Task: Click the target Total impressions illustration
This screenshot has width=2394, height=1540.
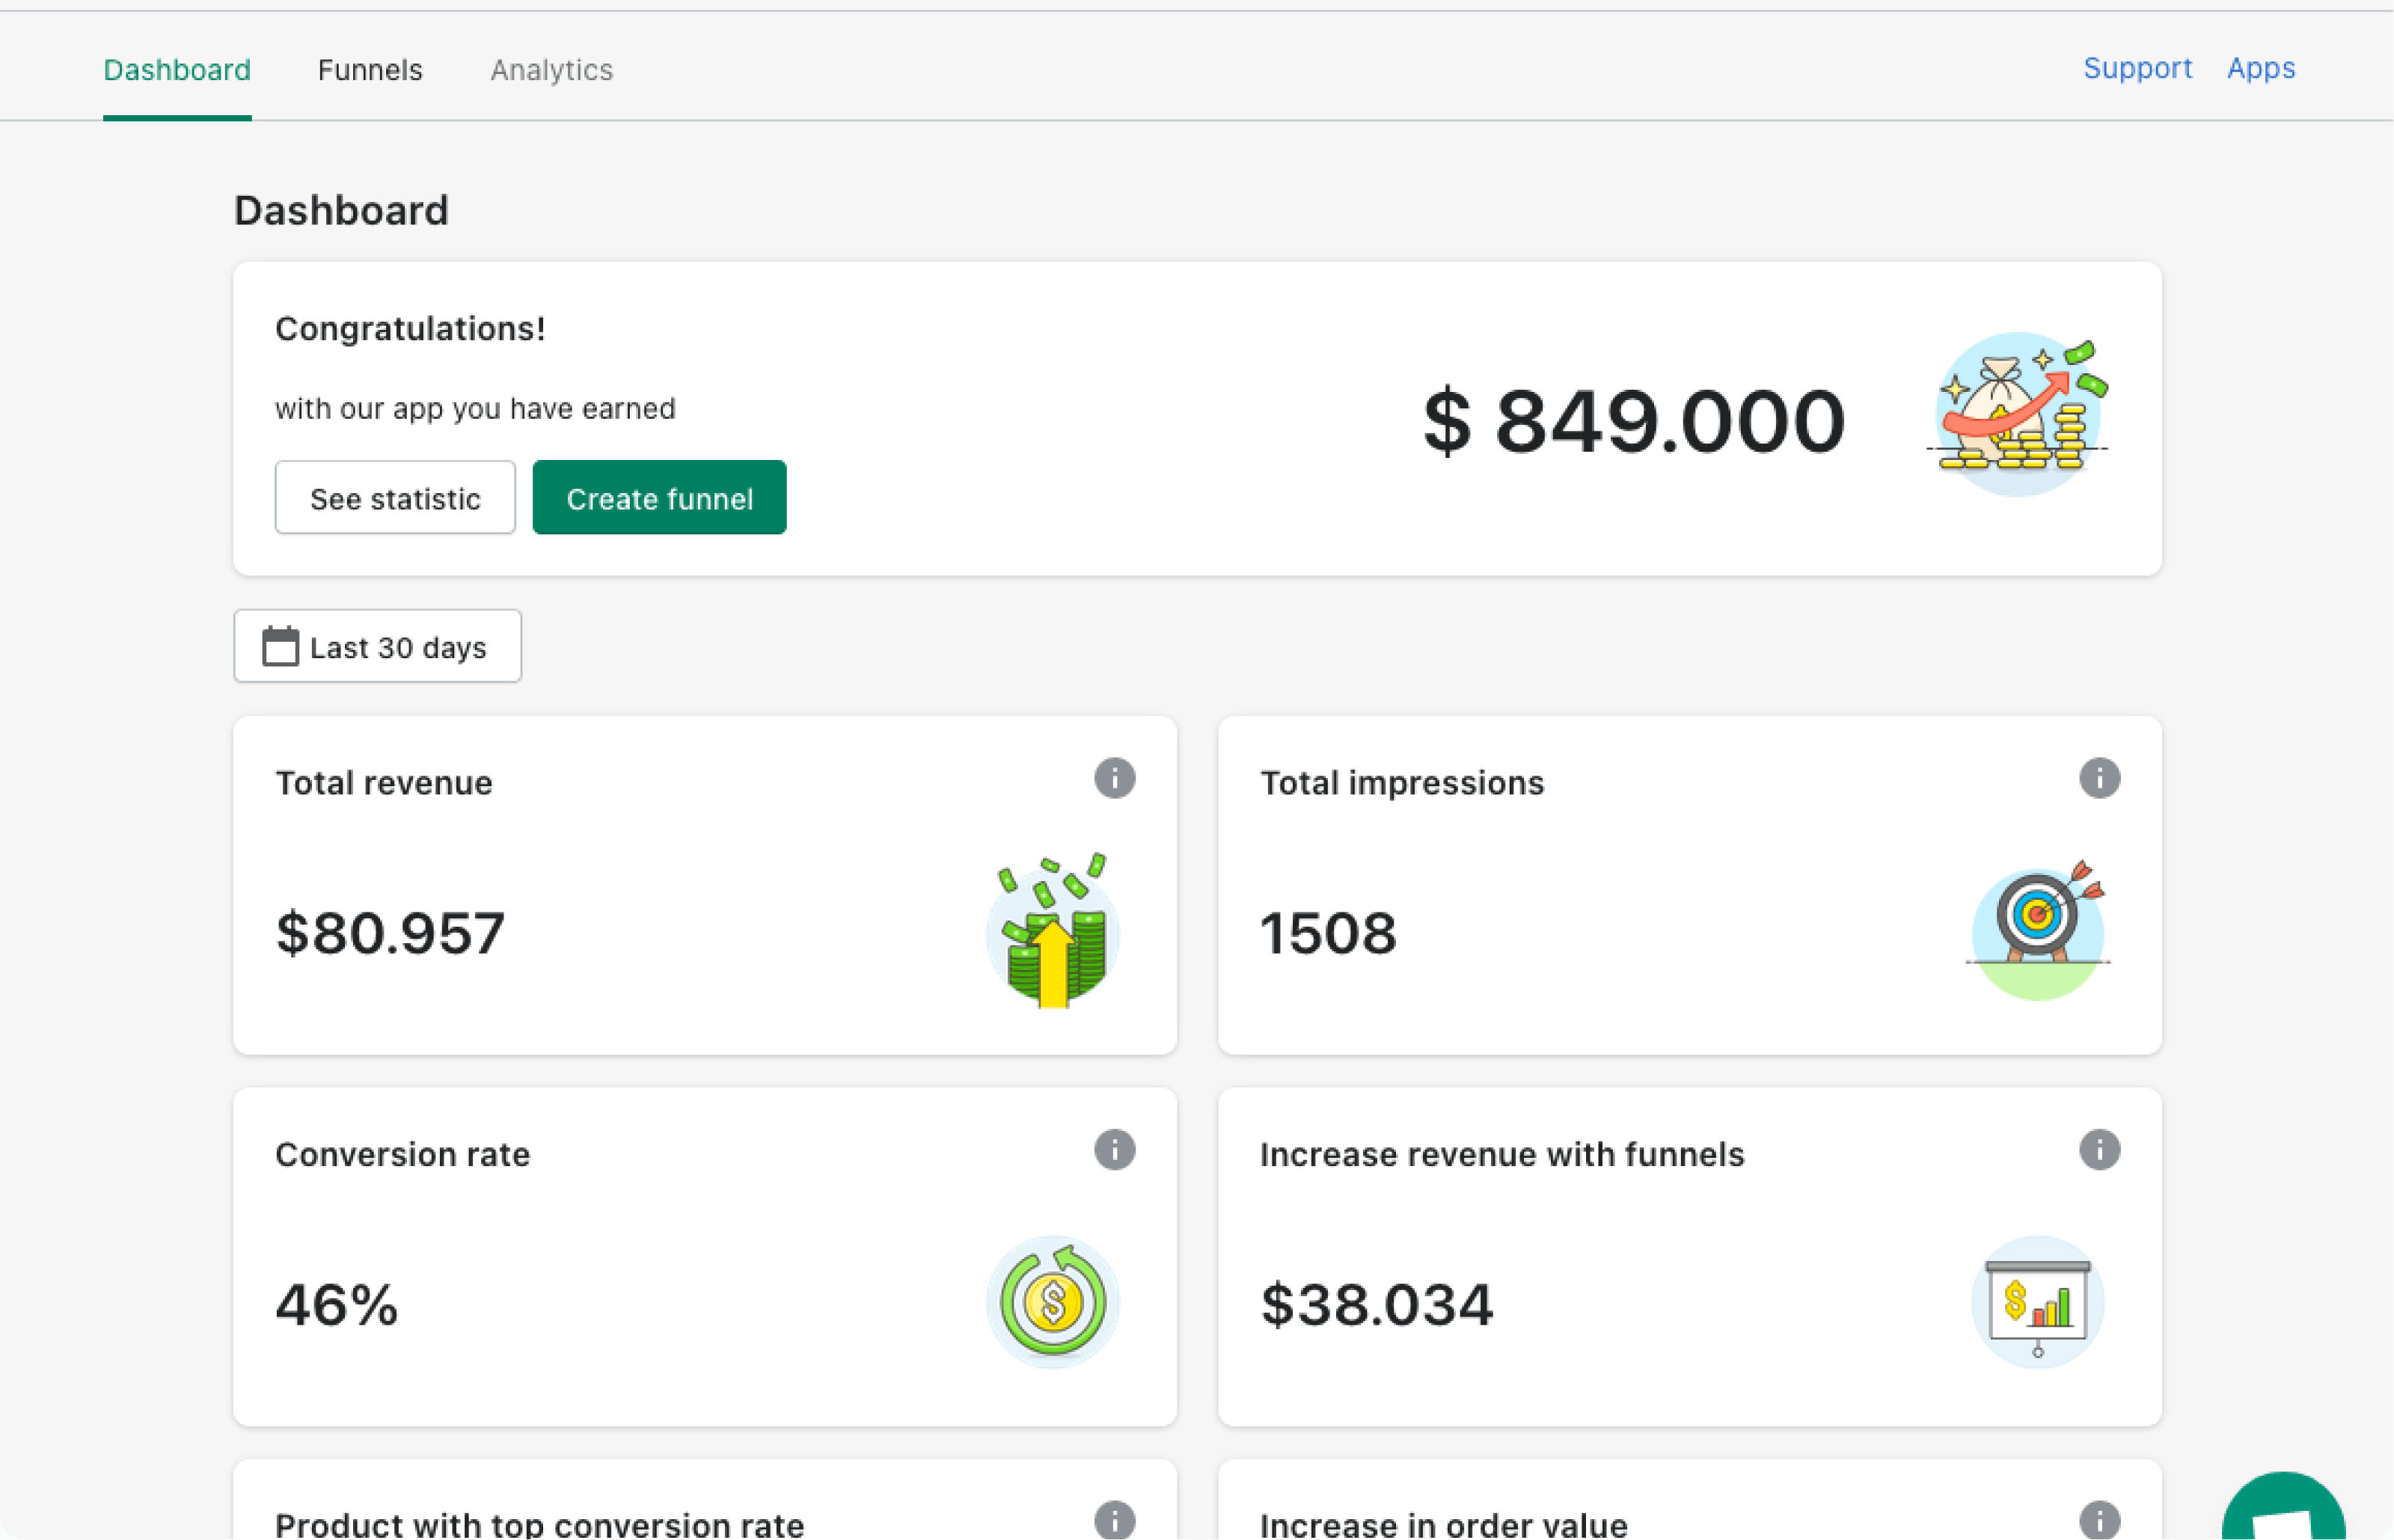Action: (x=2038, y=930)
